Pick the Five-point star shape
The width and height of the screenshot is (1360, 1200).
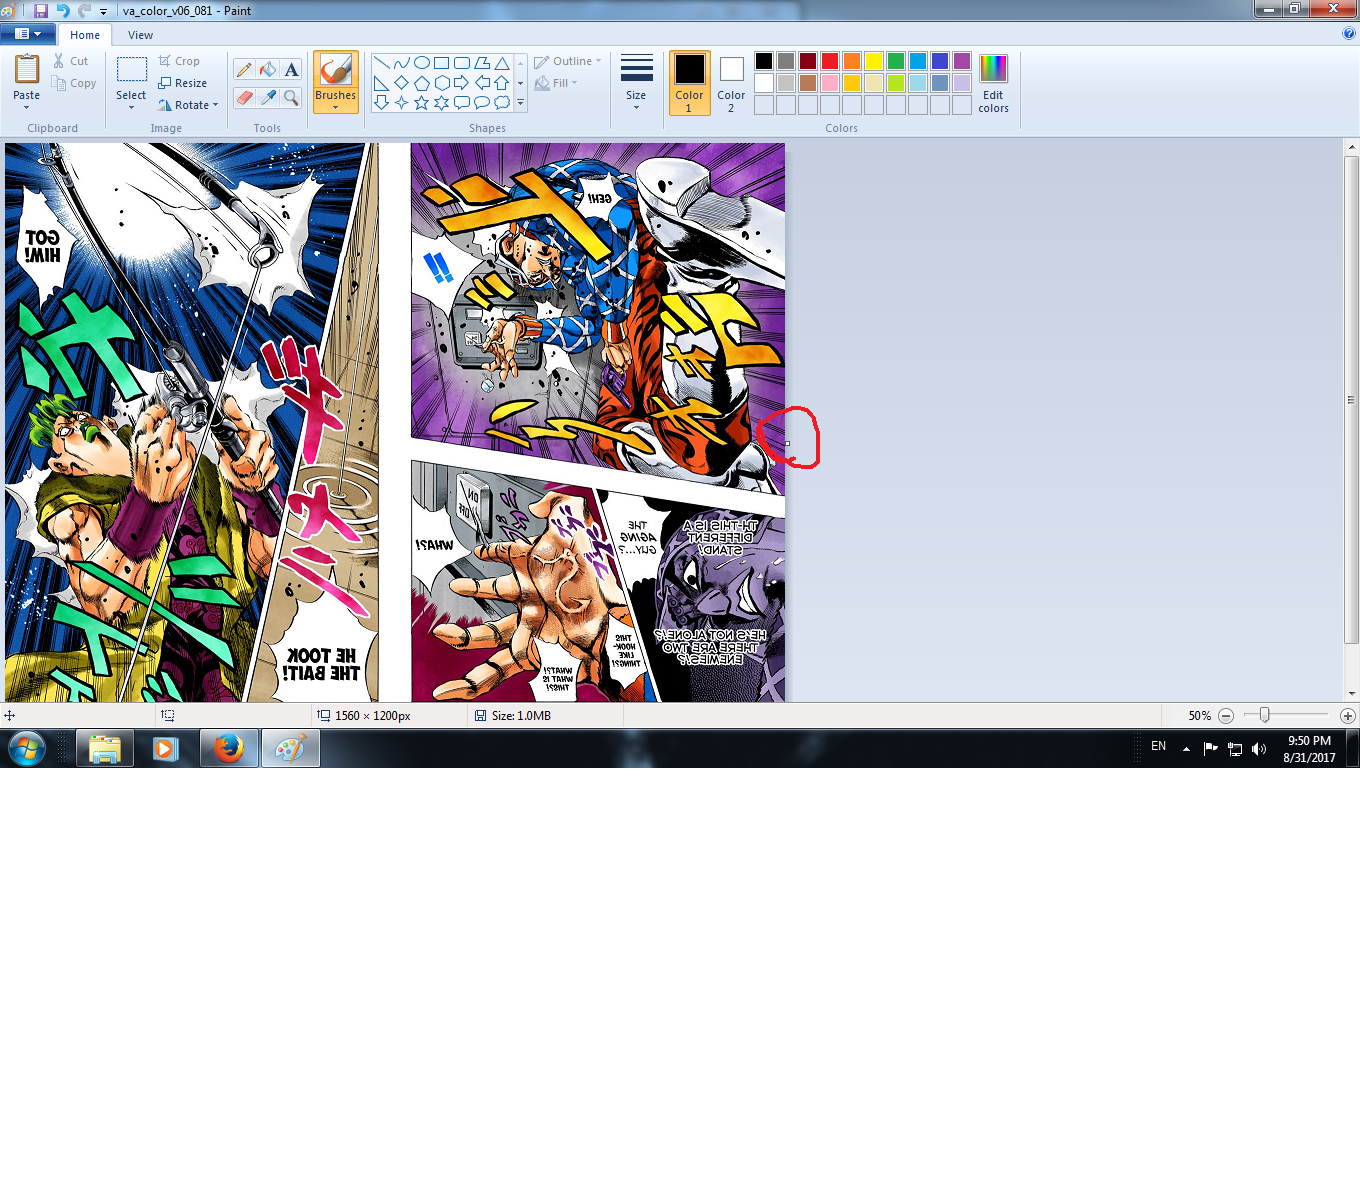pyautogui.click(x=421, y=102)
